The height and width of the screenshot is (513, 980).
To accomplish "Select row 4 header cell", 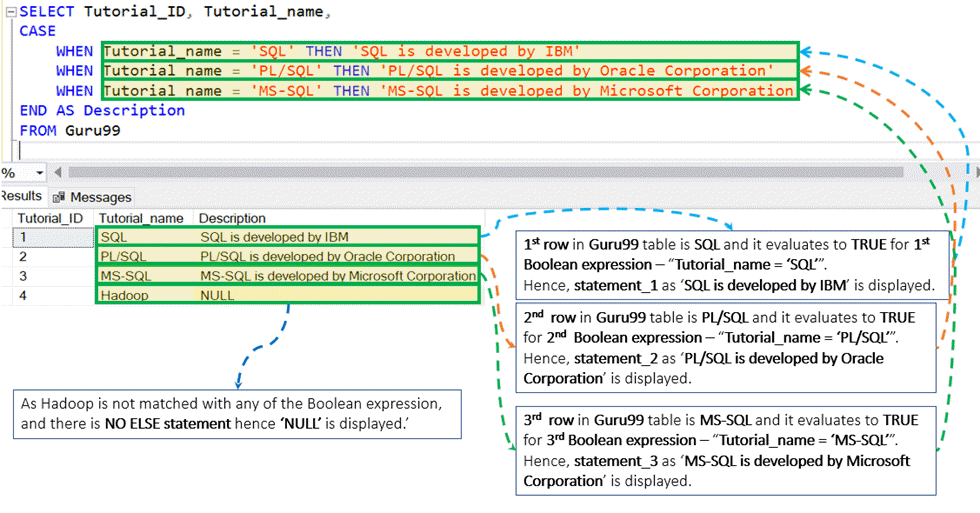I will click(49, 296).
